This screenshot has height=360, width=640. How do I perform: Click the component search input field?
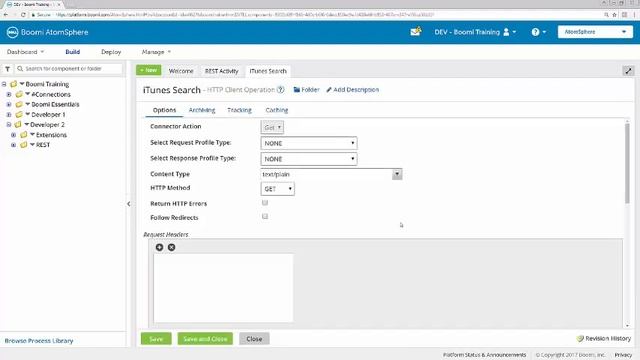pyautogui.click(x=69, y=69)
